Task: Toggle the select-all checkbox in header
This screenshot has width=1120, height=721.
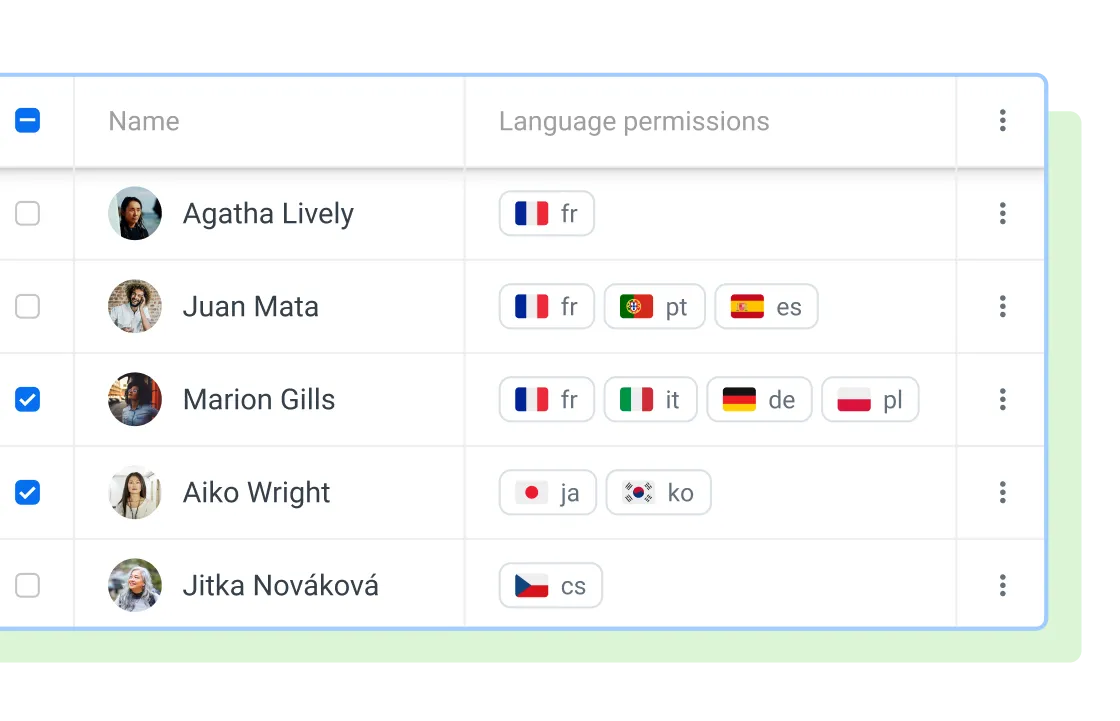Action: pyautogui.click(x=28, y=121)
